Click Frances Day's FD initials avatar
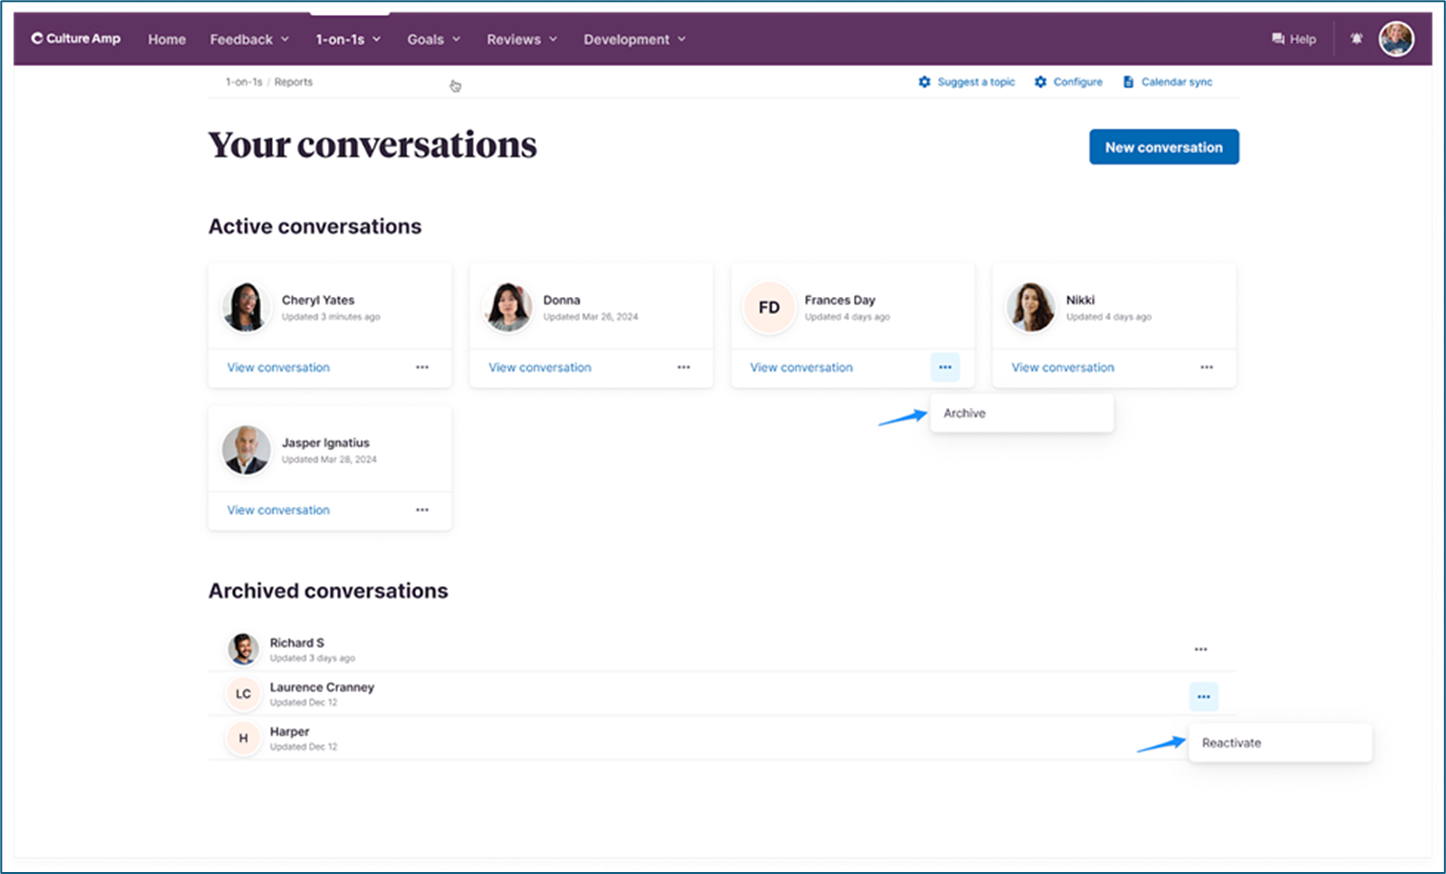The width and height of the screenshot is (1446, 874). (x=768, y=308)
